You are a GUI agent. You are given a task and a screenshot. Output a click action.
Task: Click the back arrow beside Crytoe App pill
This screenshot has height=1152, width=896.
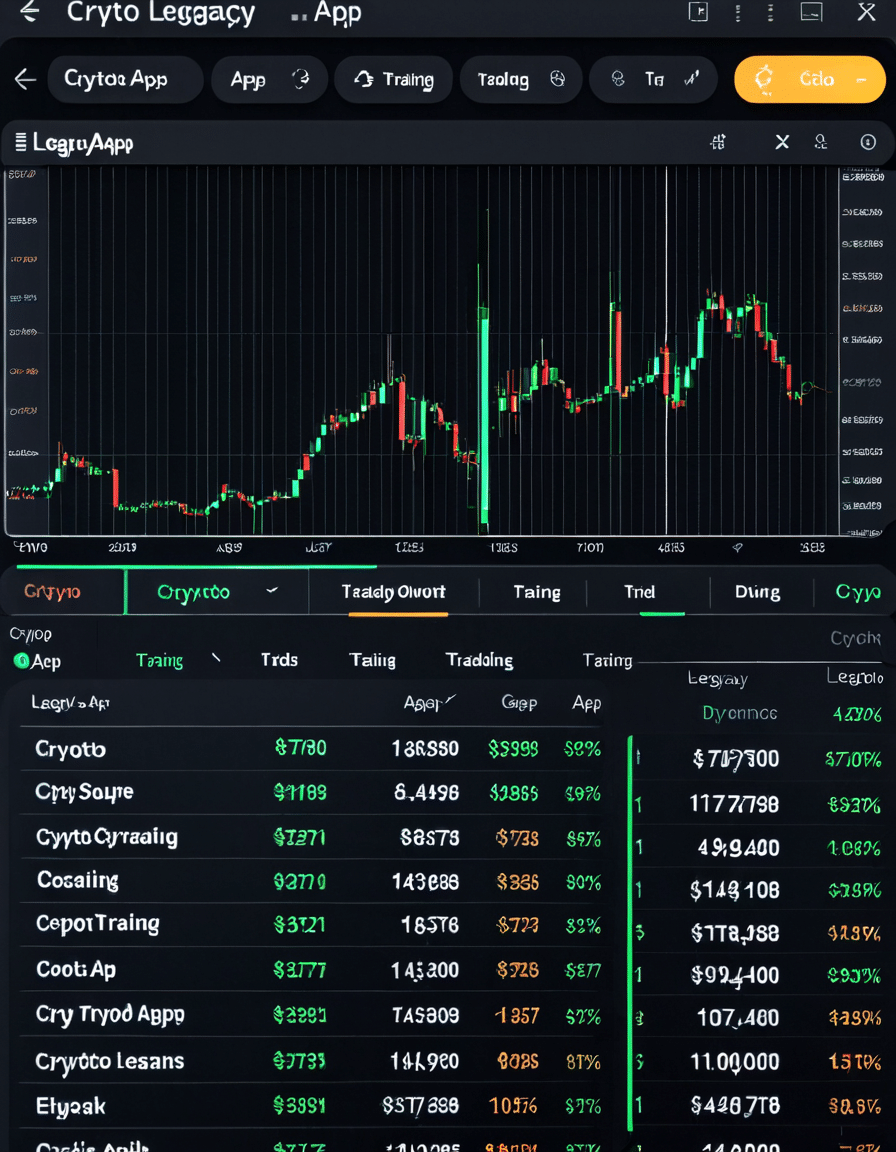click(x=25, y=79)
